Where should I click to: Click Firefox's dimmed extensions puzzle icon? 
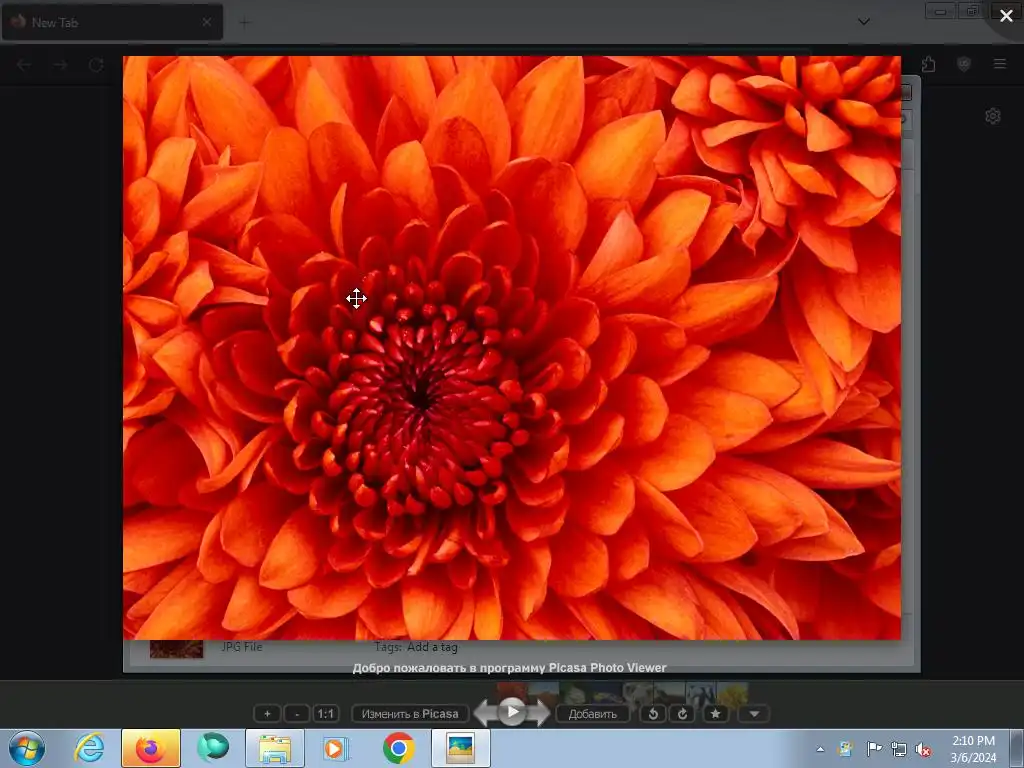coord(928,64)
